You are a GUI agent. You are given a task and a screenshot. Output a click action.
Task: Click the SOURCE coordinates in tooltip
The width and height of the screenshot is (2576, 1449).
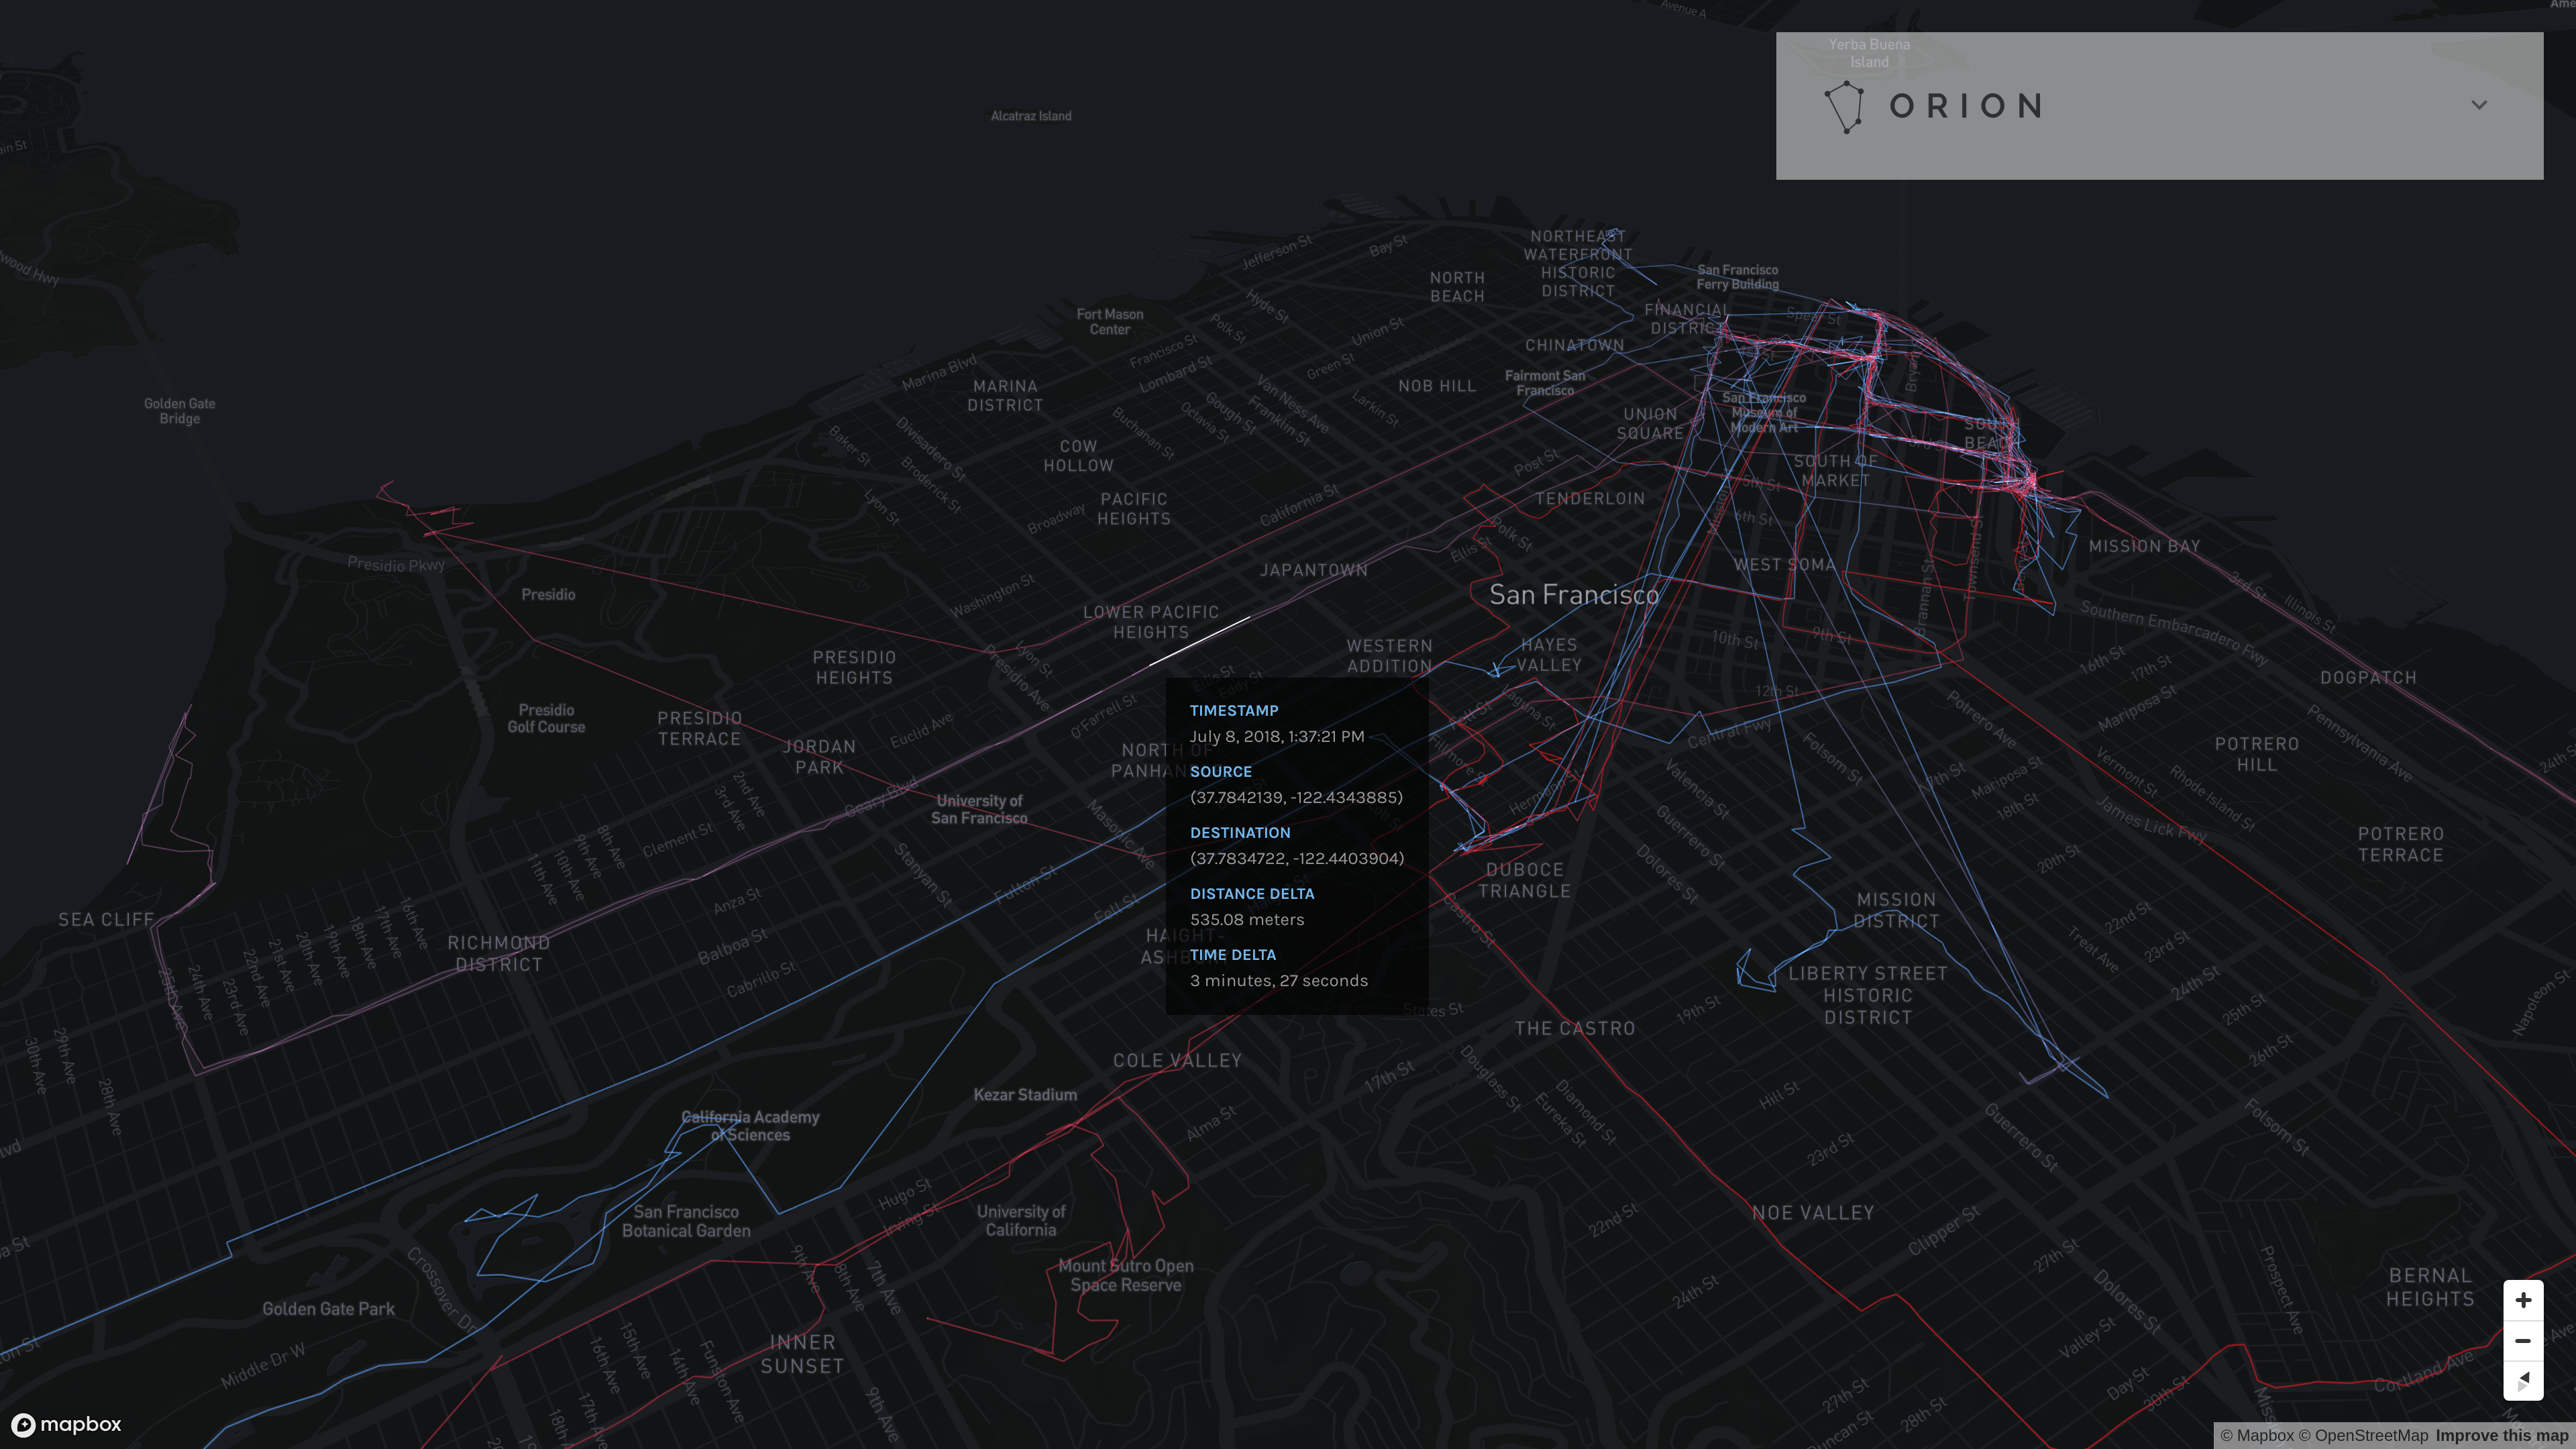[1296, 797]
